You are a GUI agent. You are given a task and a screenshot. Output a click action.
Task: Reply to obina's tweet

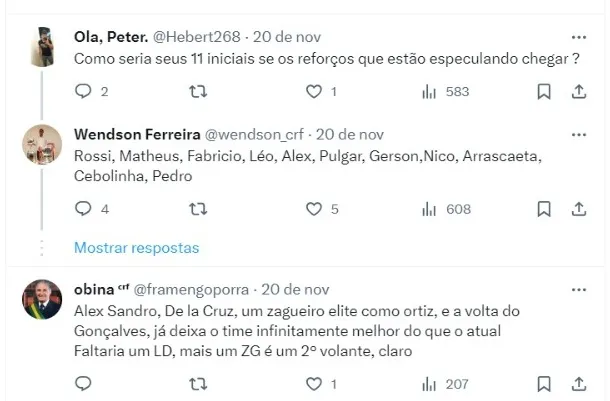tap(84, 383)
